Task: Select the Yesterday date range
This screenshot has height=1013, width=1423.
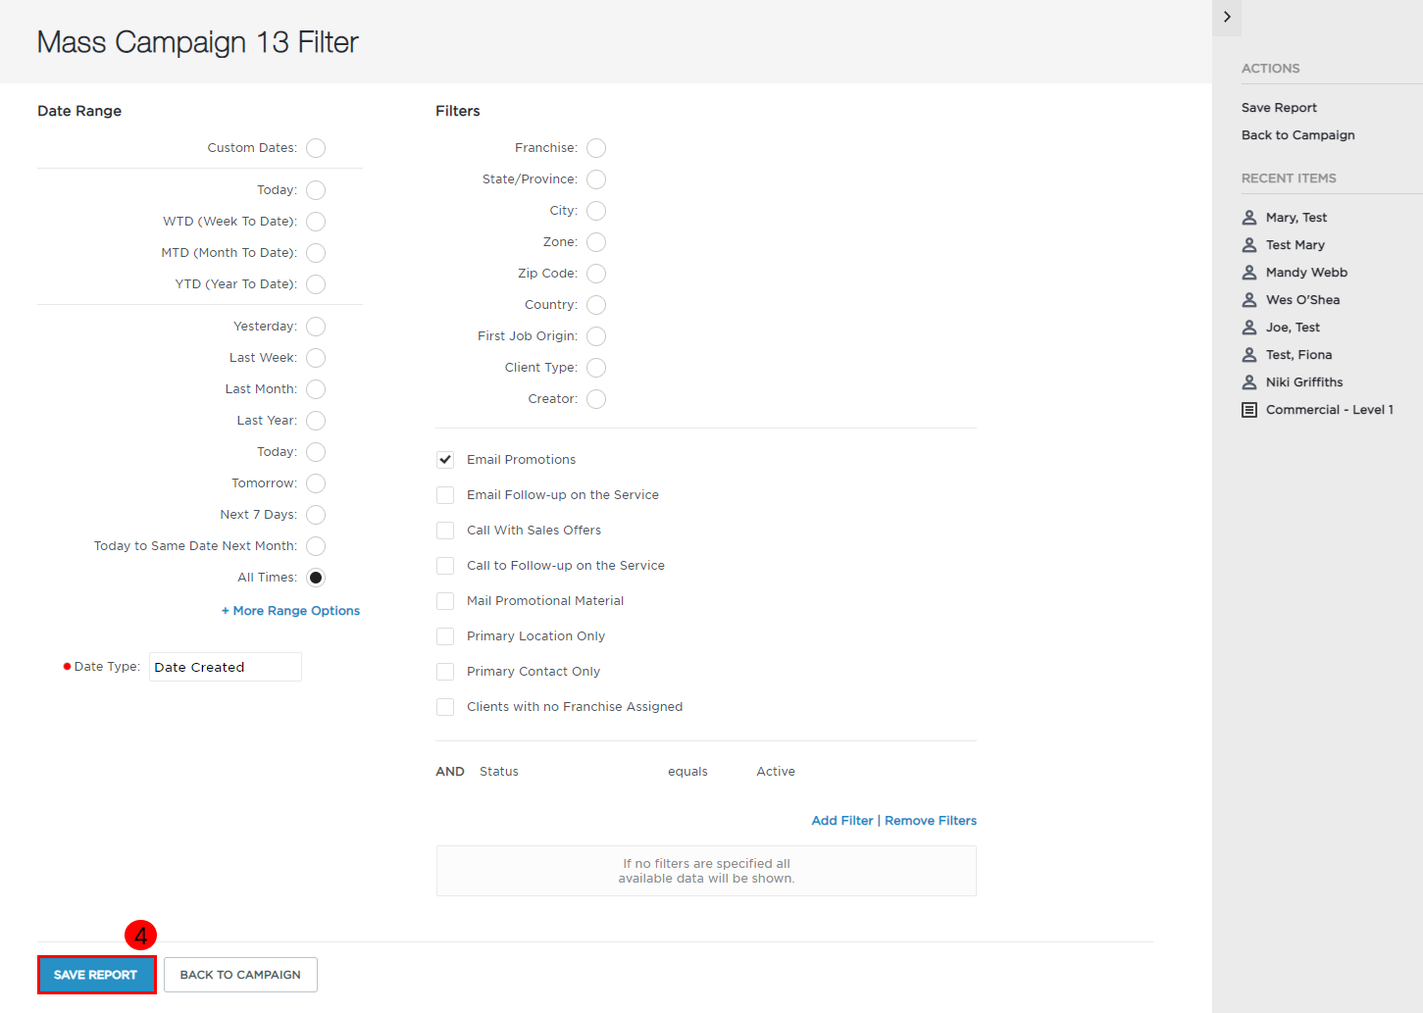Action: click(316, 326)
